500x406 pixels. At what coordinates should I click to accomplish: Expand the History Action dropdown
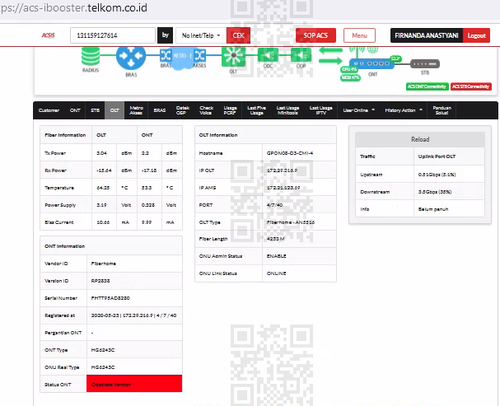point(403,110)
